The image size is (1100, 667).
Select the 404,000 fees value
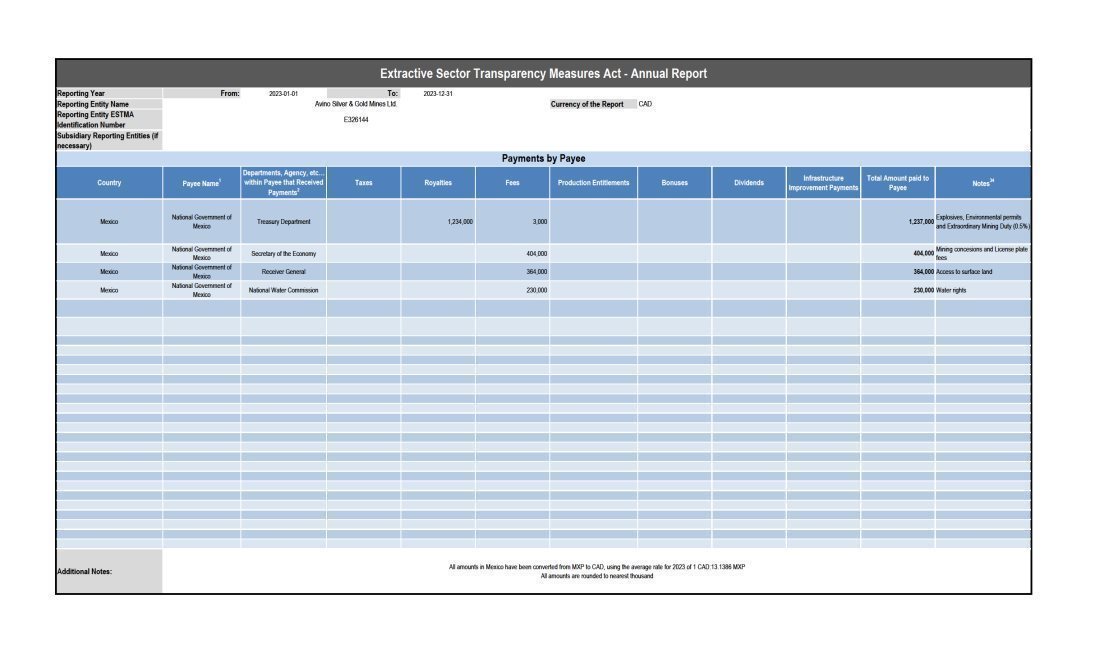click(536, 254)
